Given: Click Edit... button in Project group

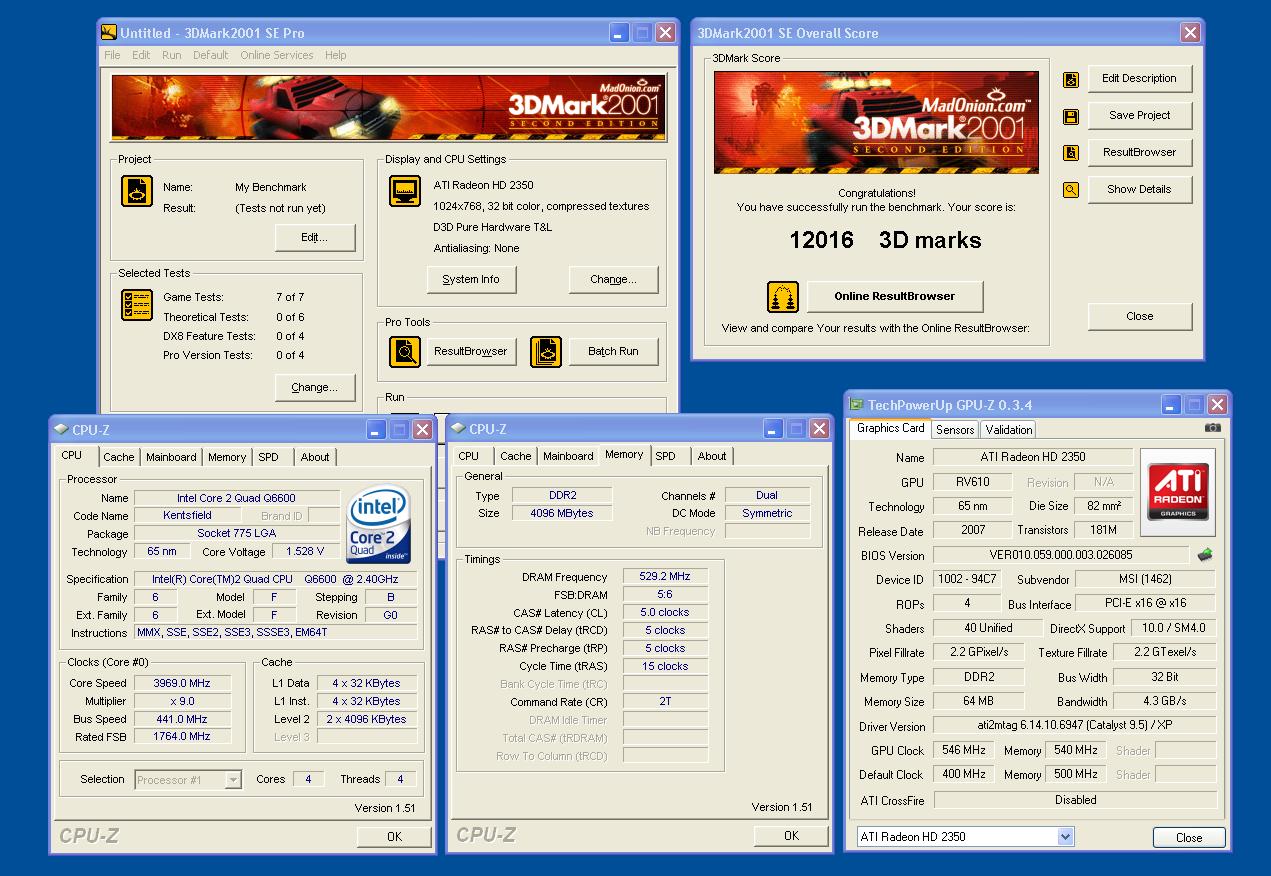Looking at the screenshot, I should coord(315,238).
